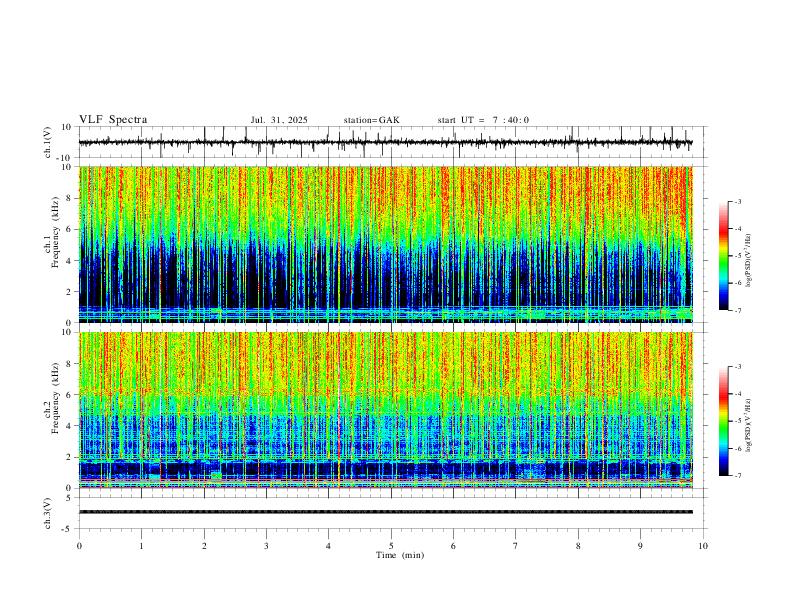Click the ch.3 flat signal trace
Image resolution: width=792 pixels, height=612 pixels.
[386, 512]
